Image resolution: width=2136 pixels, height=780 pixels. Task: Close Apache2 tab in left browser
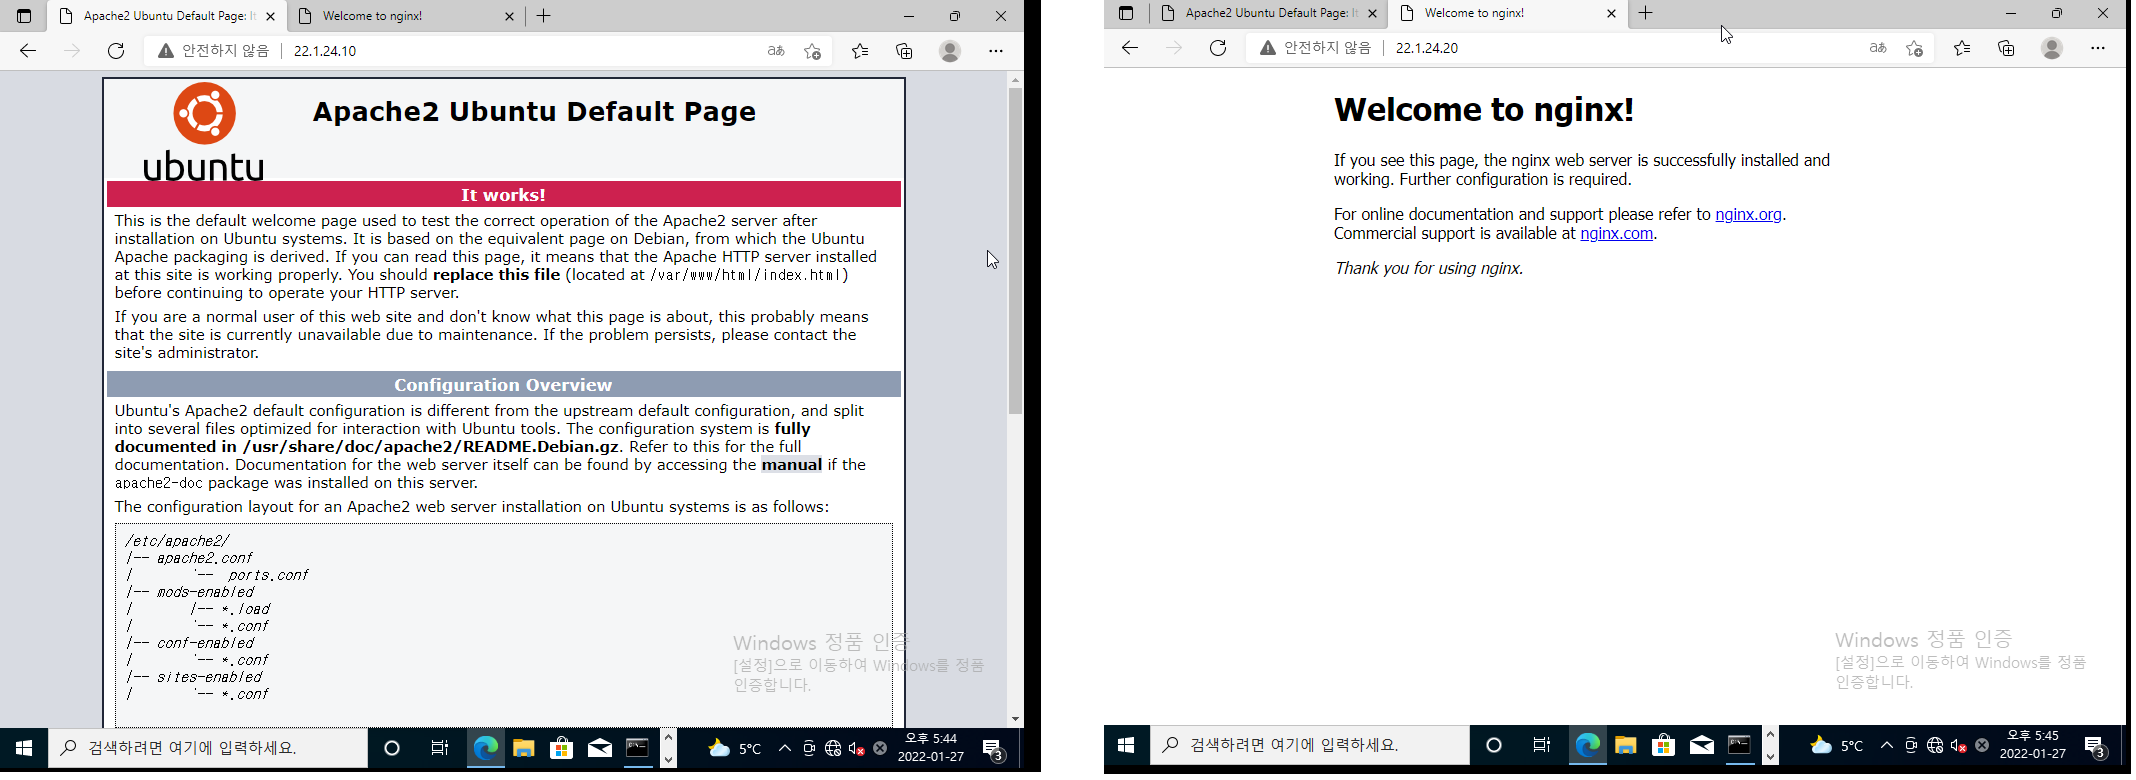270,16
